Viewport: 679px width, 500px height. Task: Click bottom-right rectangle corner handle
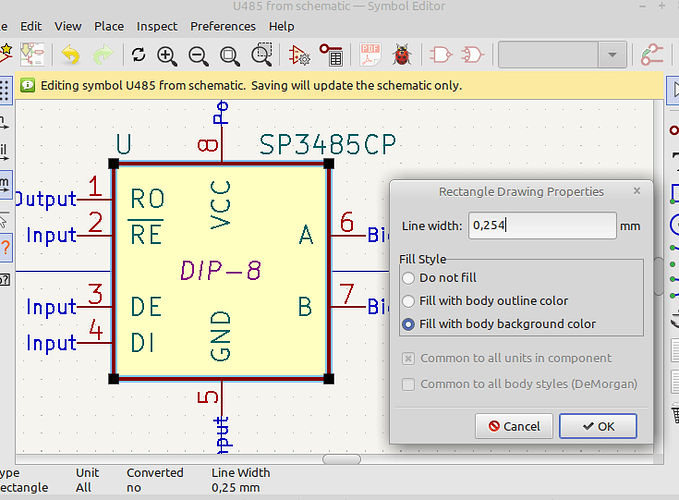coord(329,379)
